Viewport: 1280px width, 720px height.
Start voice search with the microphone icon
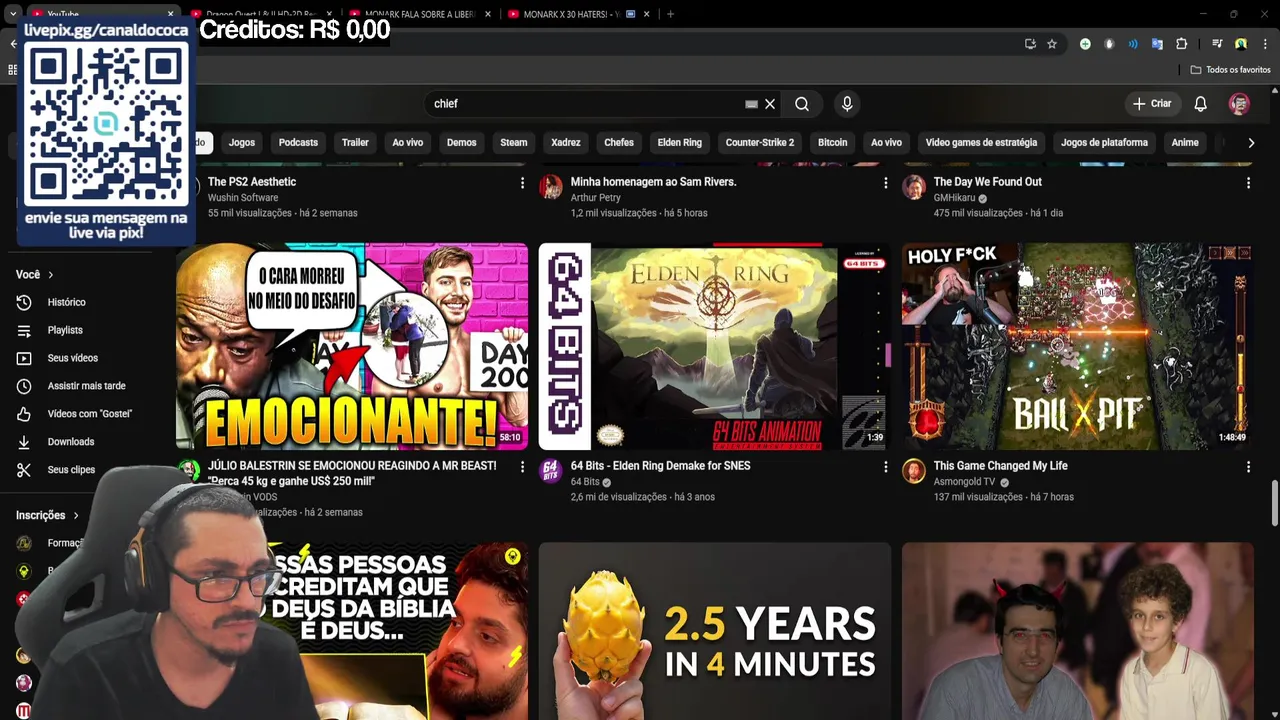pyautogui.click(x=847, y=104)
